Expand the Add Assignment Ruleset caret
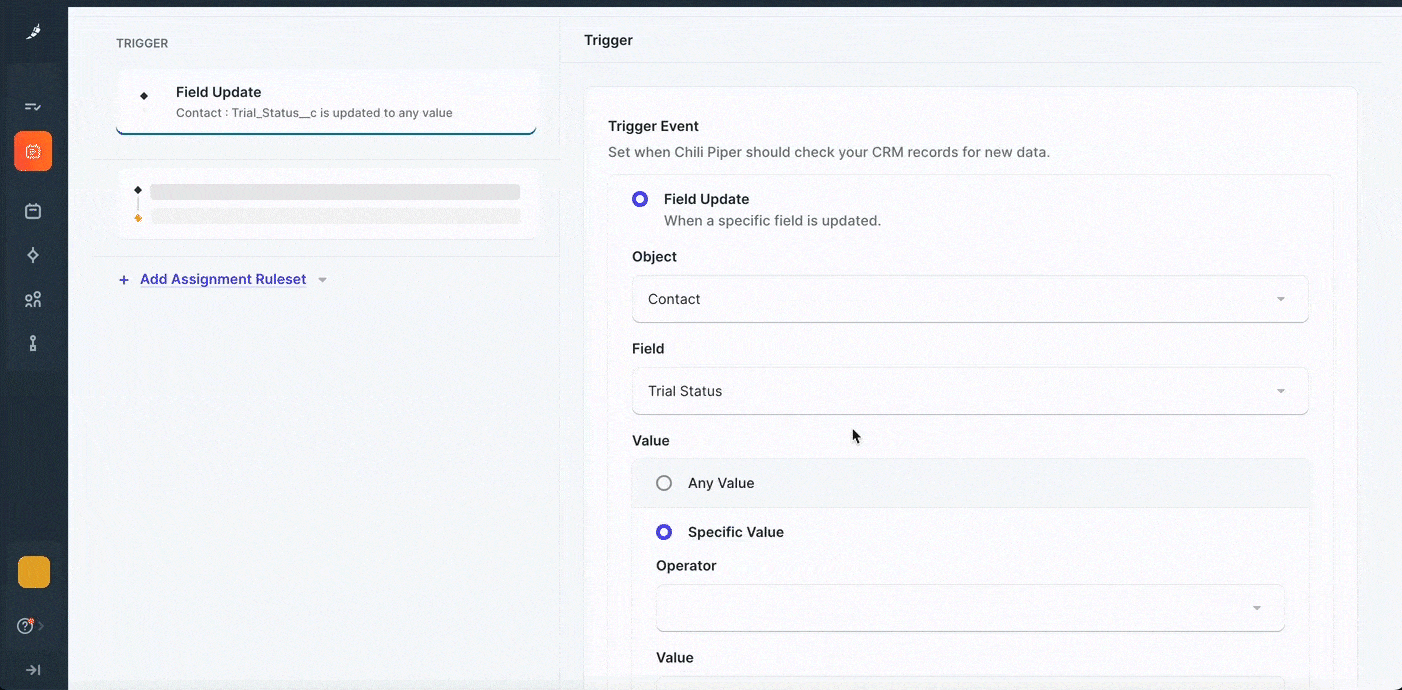The height and width of the screenshot is (690, 1402). tap(322, 280)
